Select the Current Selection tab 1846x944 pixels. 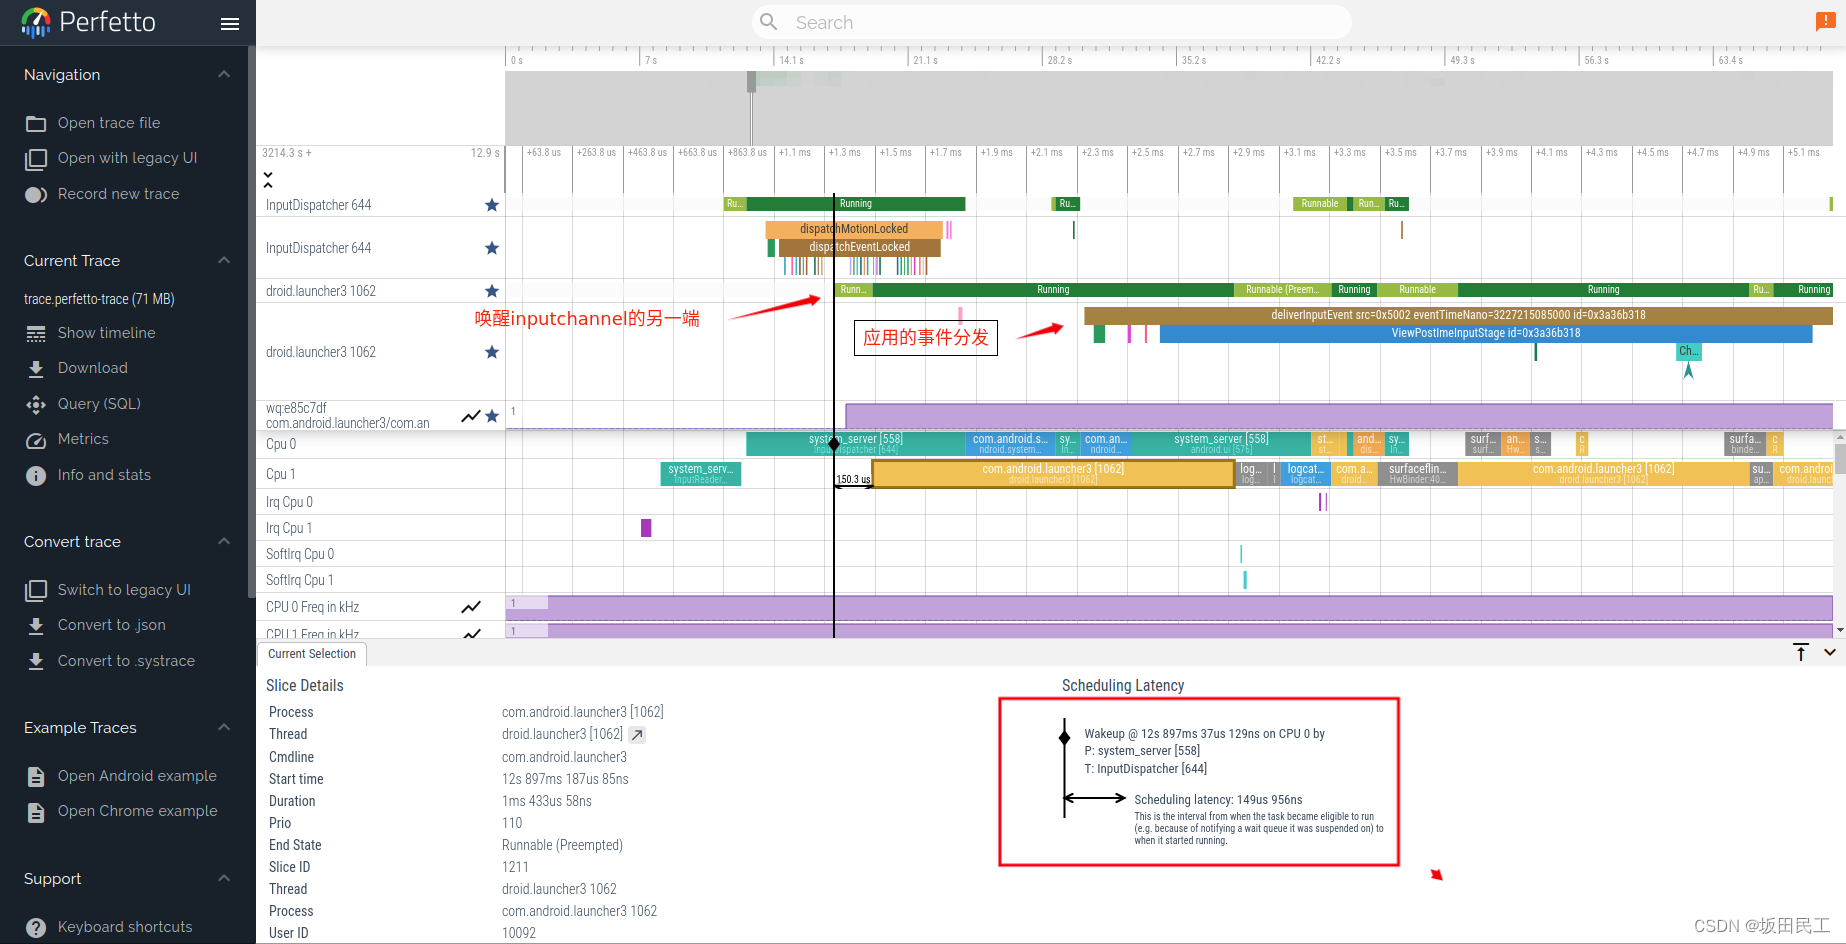[x=312, y=654]
